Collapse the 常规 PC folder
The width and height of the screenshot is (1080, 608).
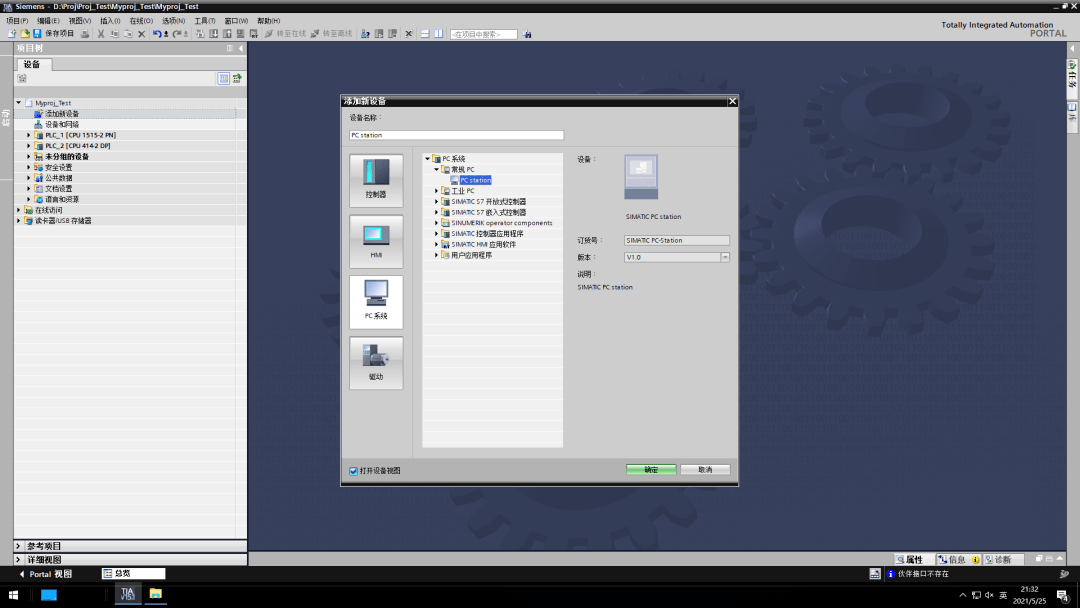(x=437, y=169)
